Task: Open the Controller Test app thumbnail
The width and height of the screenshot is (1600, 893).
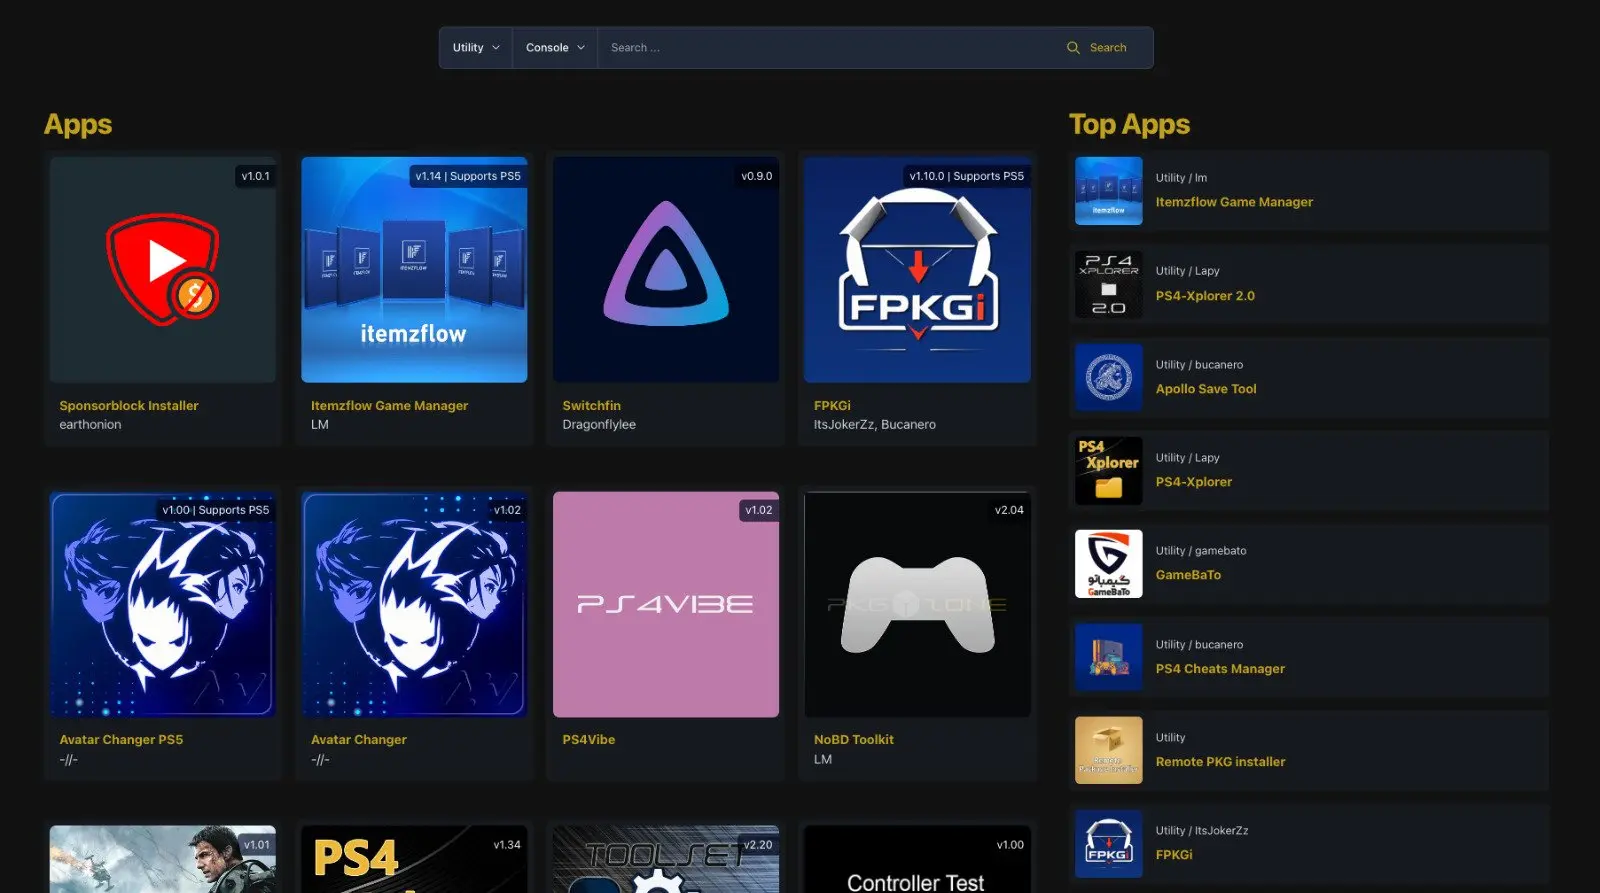Action: [x=917, y=859]
